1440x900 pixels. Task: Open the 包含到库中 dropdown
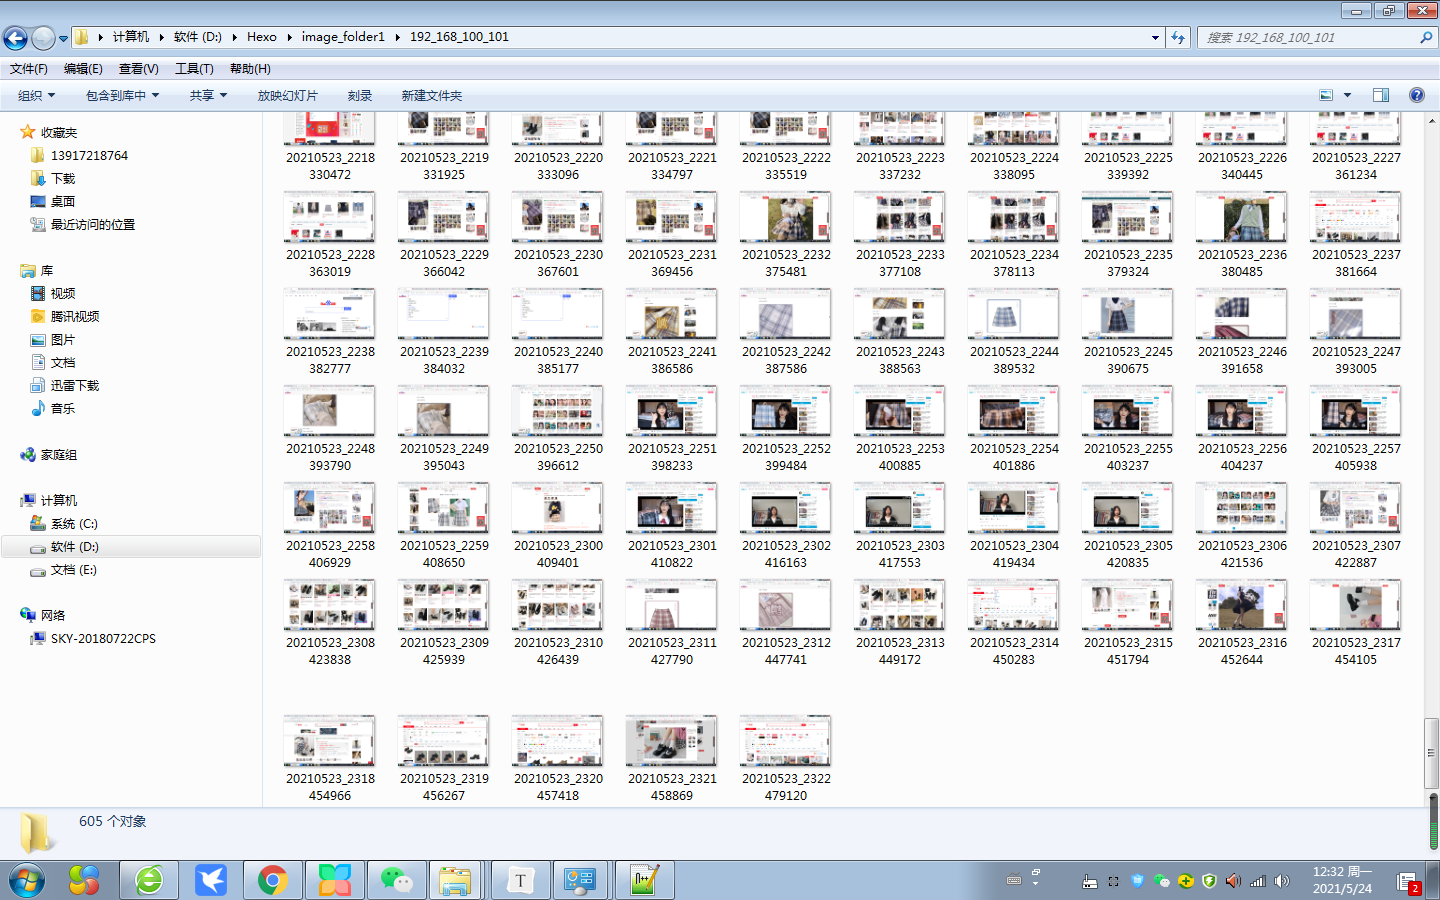(123, 96)
